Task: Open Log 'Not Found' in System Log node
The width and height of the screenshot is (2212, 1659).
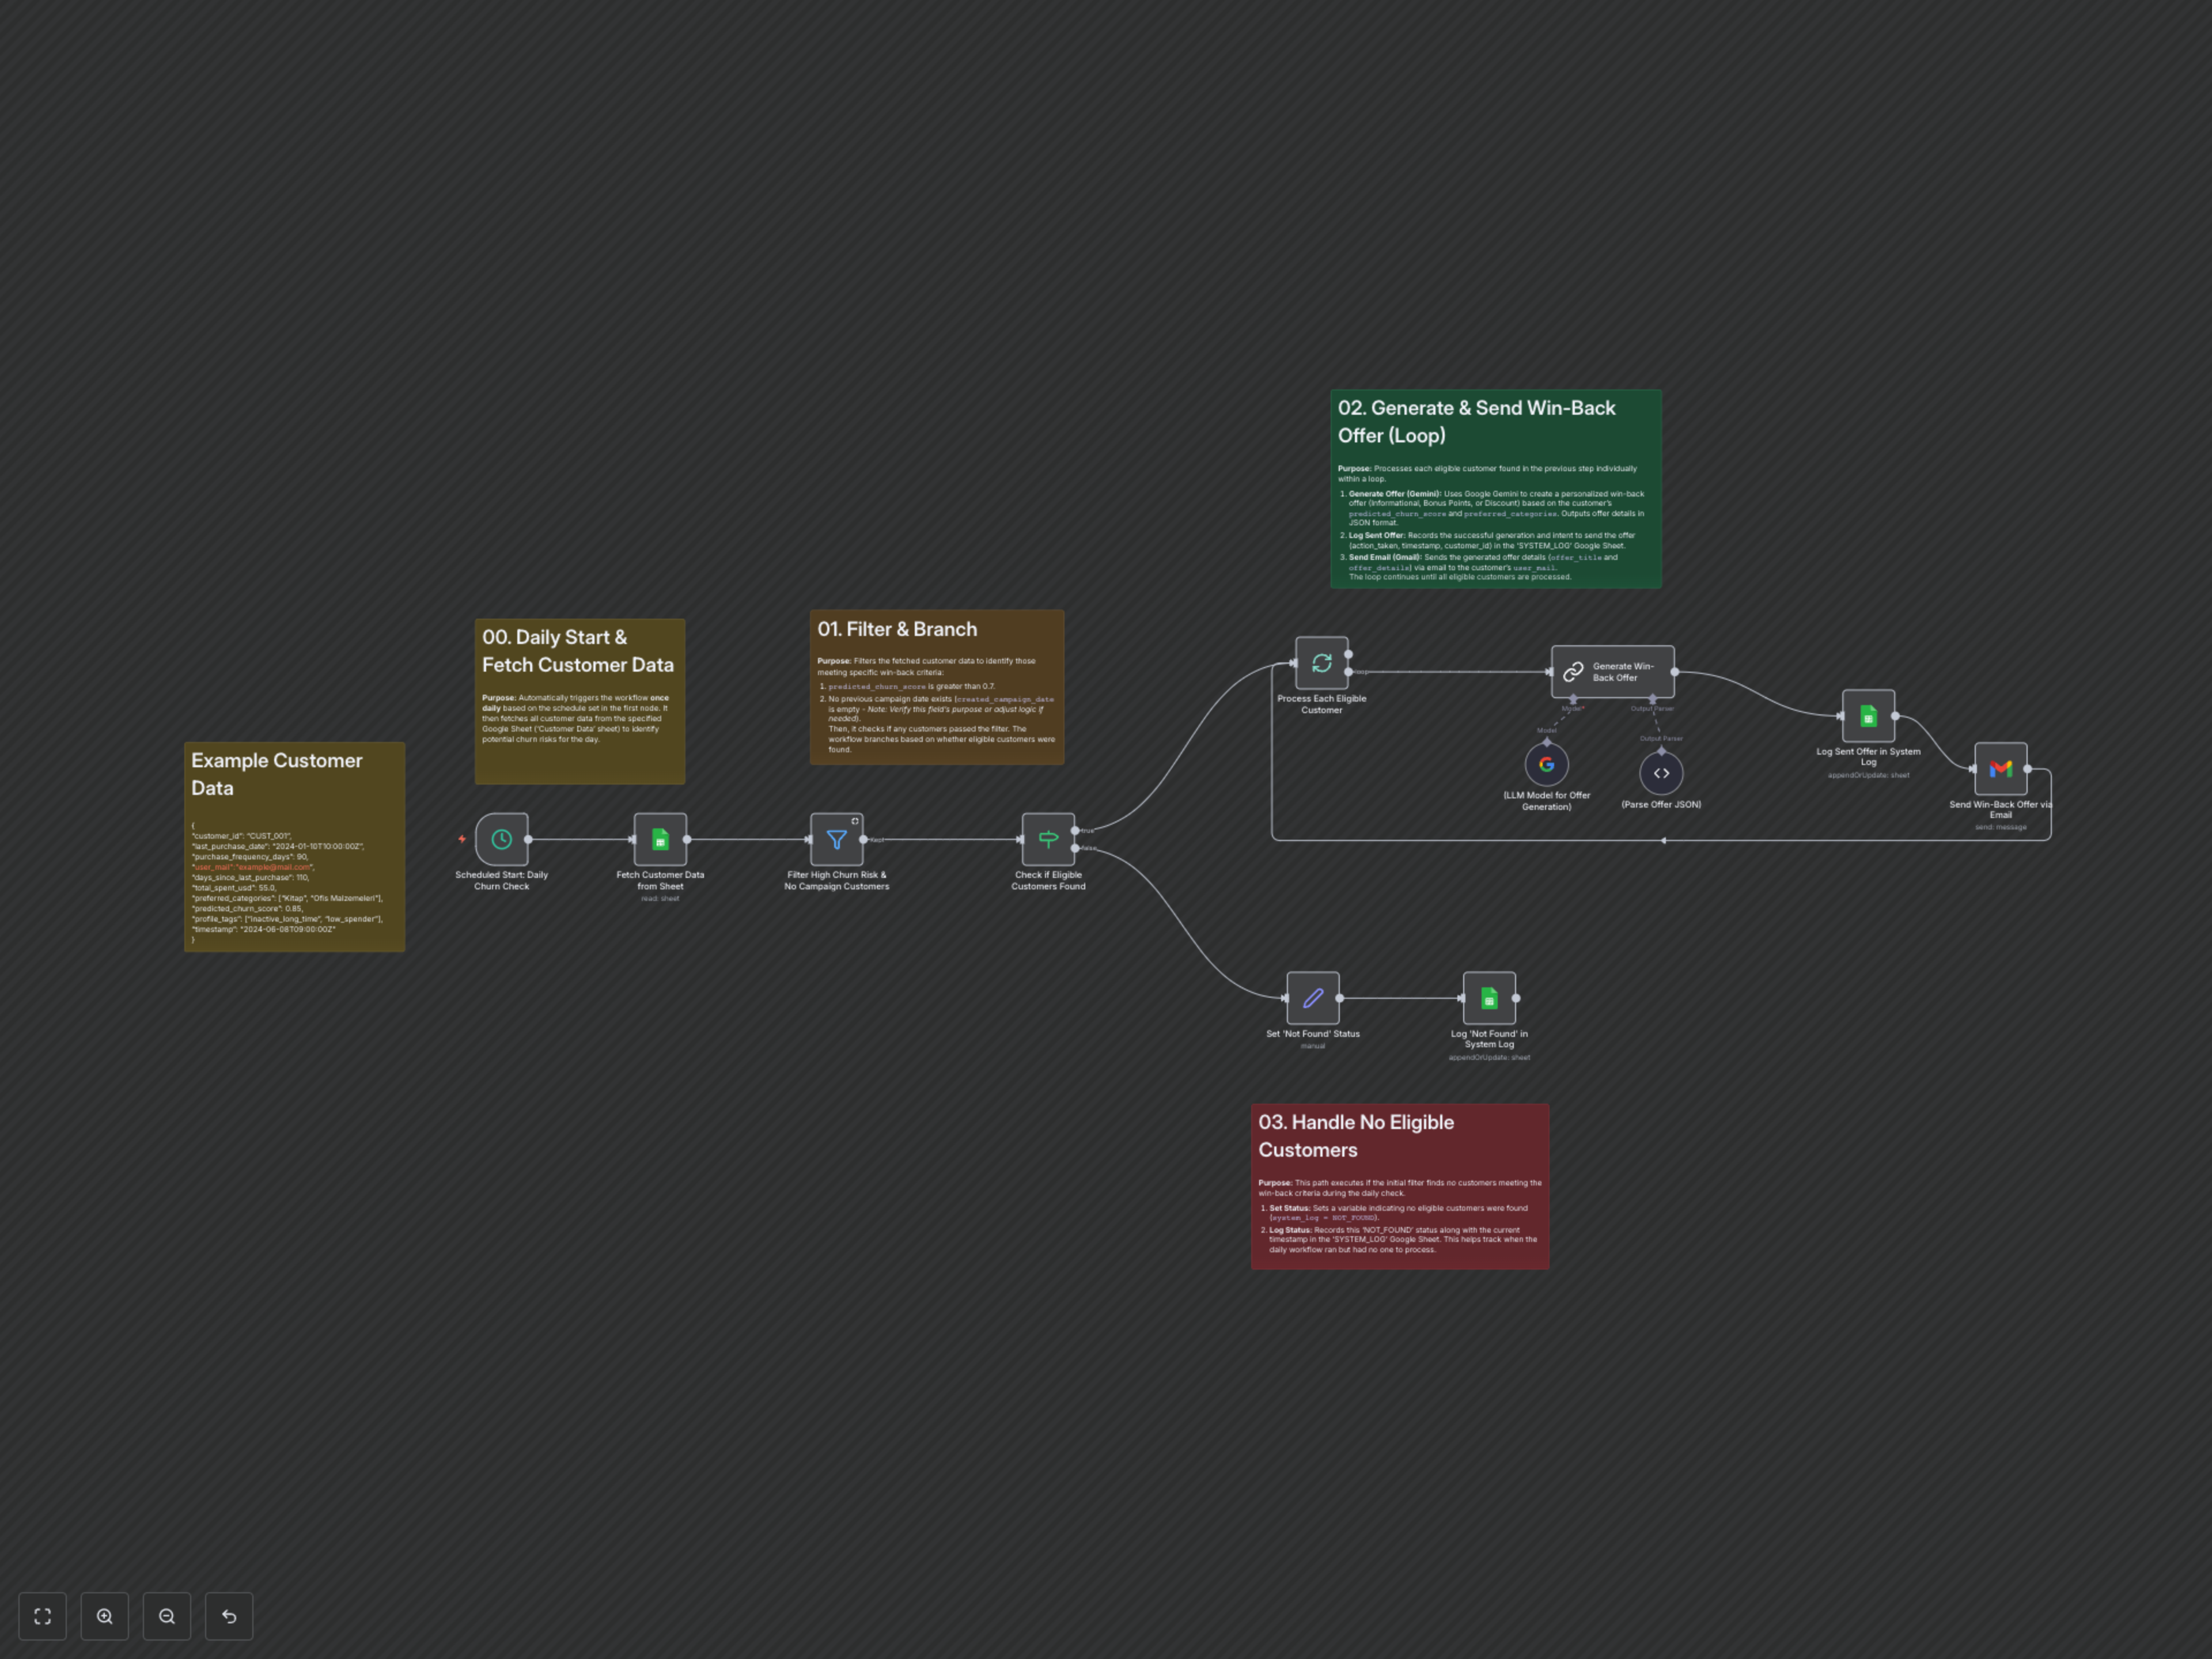Action: coord(1489,998)
